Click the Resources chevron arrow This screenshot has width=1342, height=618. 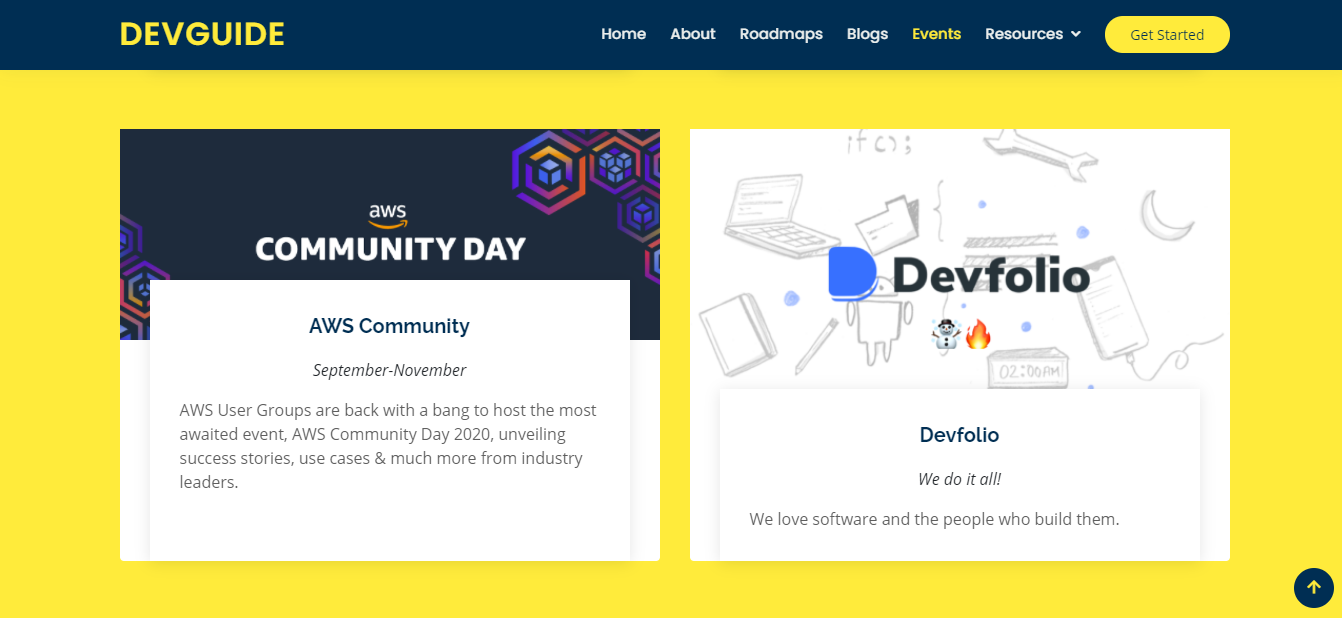click(1076, 34)
